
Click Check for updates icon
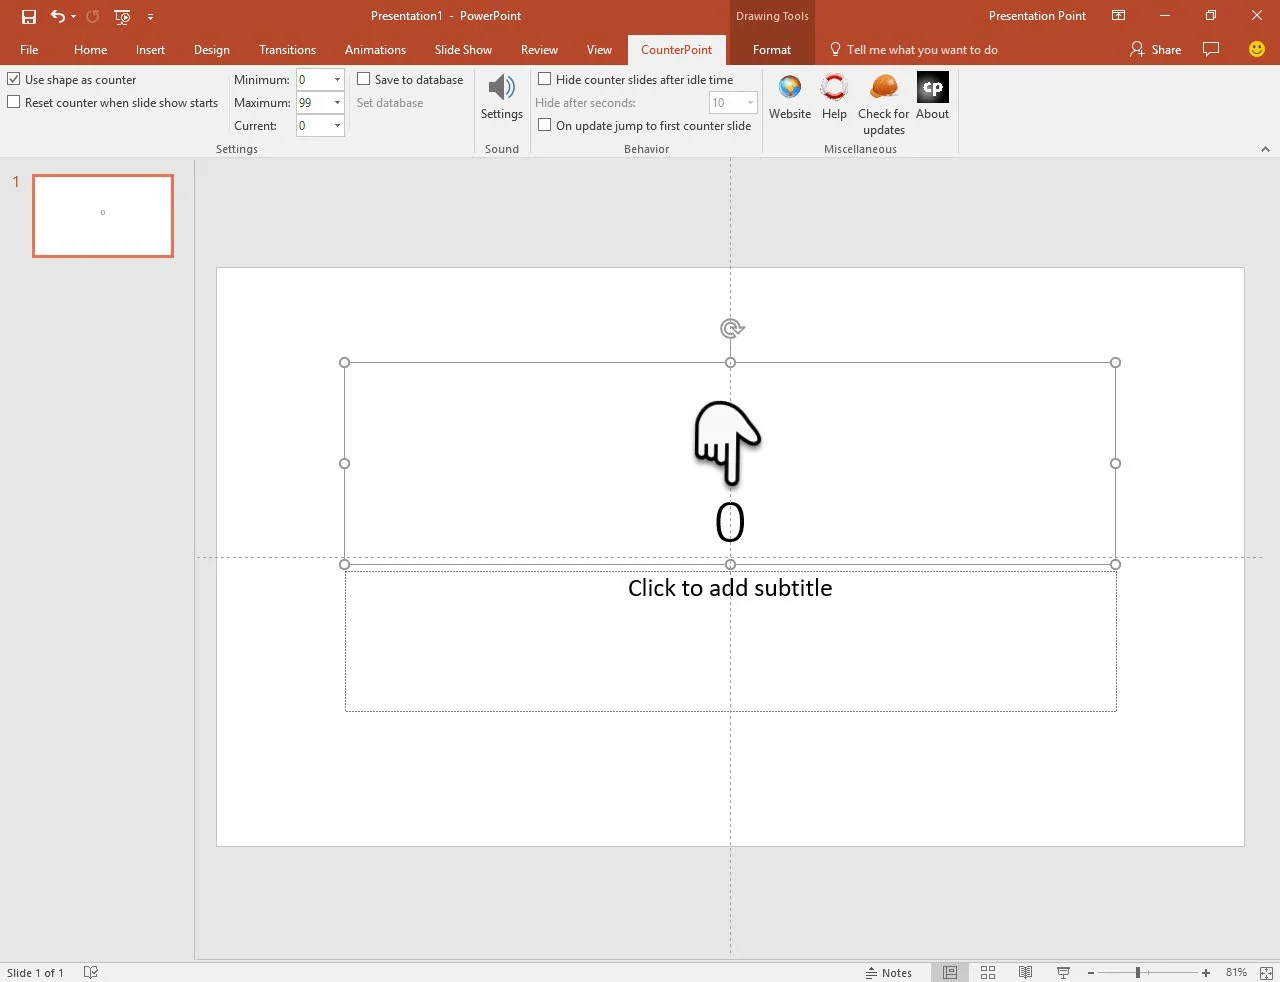coord(883,89)
